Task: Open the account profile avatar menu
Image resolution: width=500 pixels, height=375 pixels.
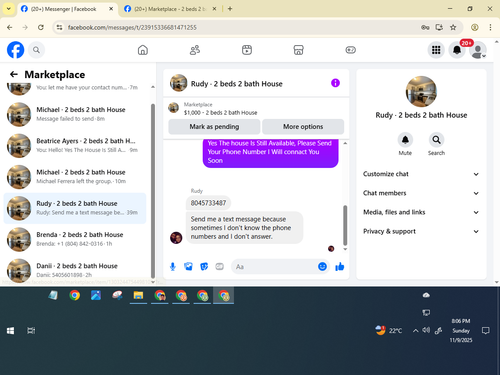Action: coord(478,50)
